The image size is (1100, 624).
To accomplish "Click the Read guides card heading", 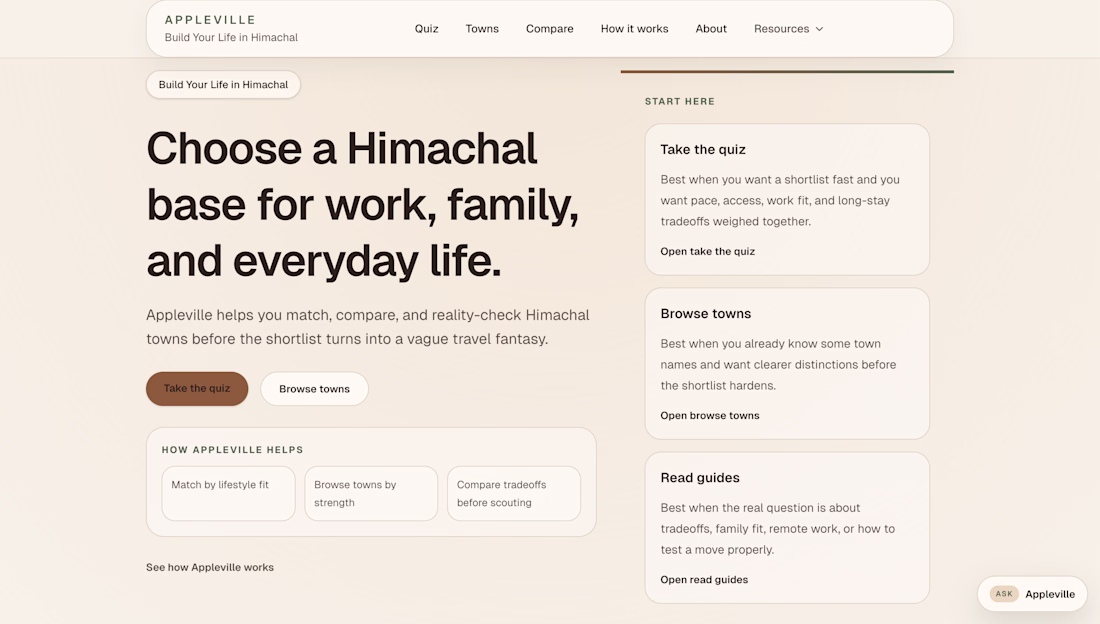I will (x=700, y=478).
